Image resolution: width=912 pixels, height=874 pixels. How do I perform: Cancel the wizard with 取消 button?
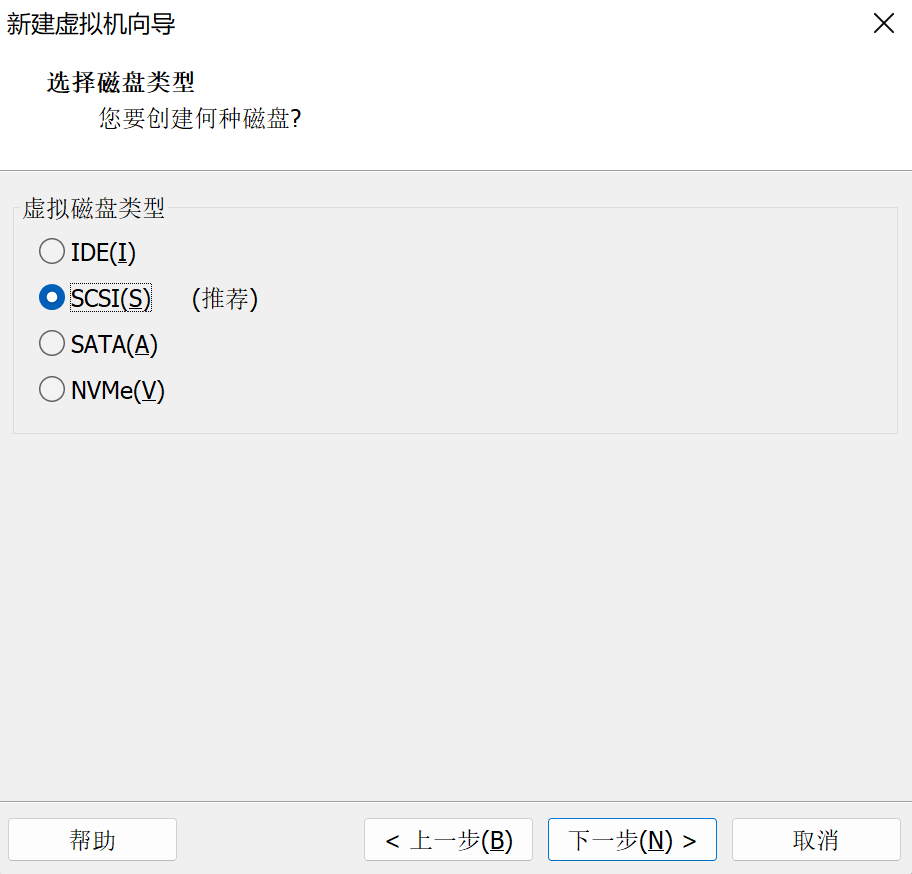[816, 840]
